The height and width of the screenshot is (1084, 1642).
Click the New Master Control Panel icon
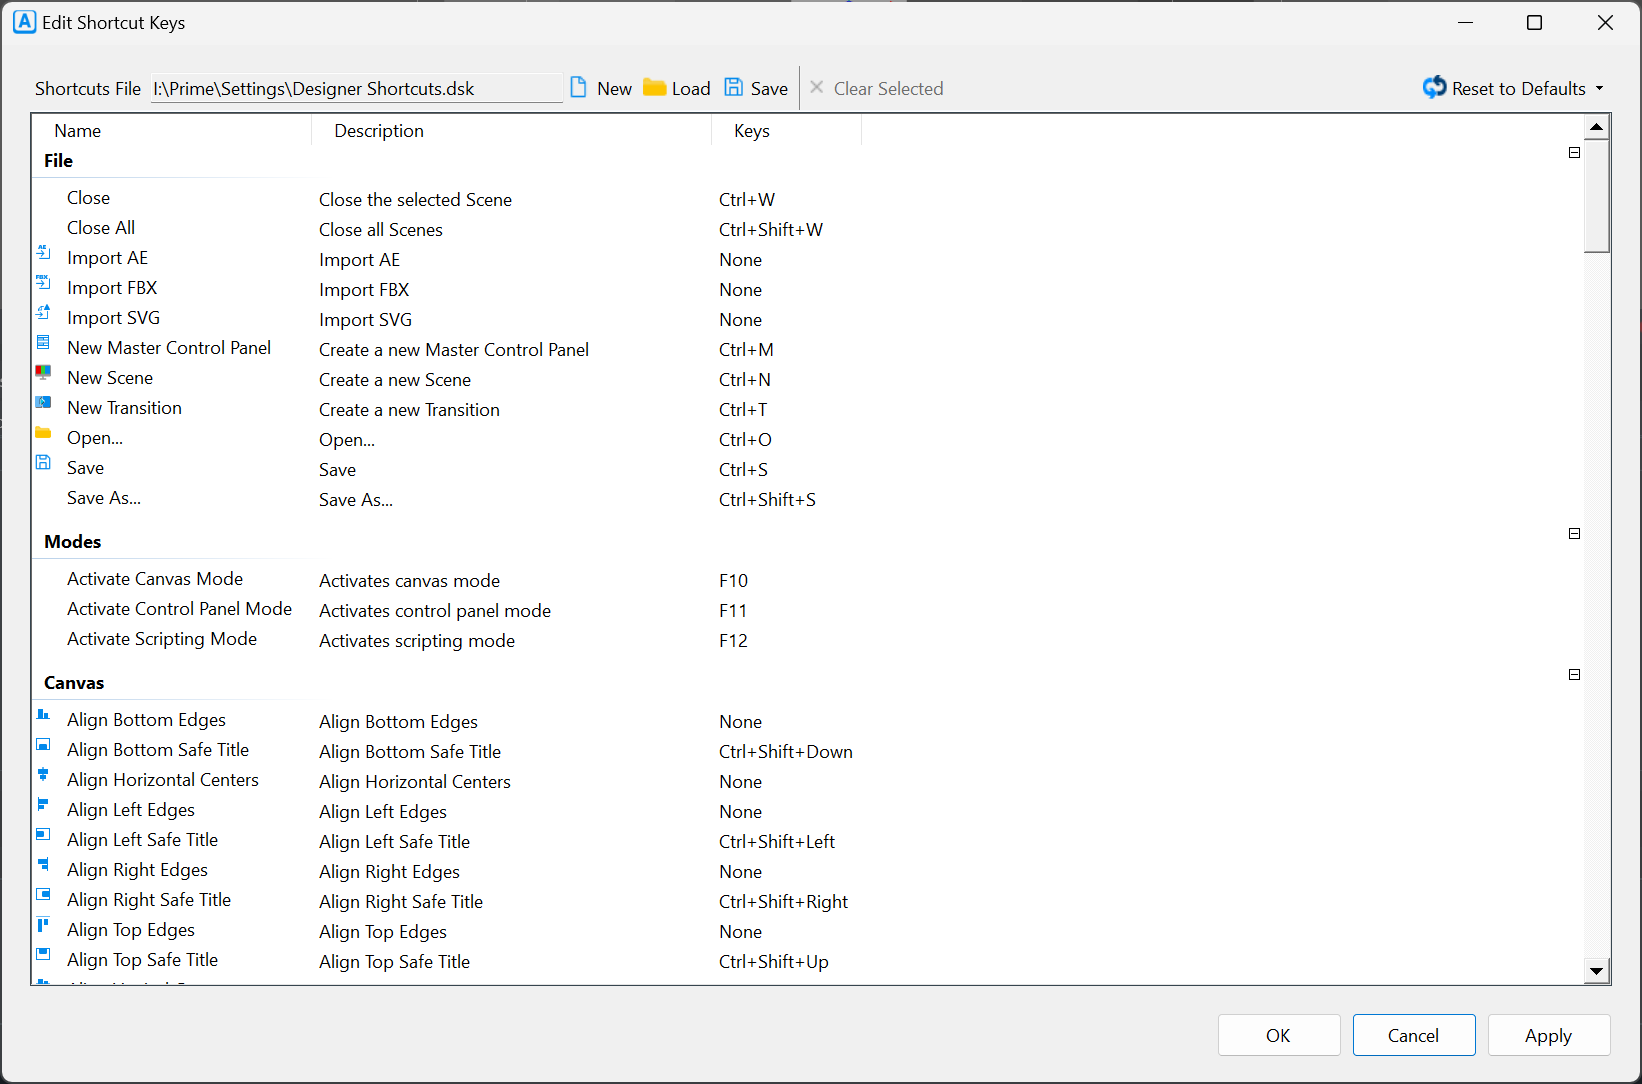pos(43,342)
